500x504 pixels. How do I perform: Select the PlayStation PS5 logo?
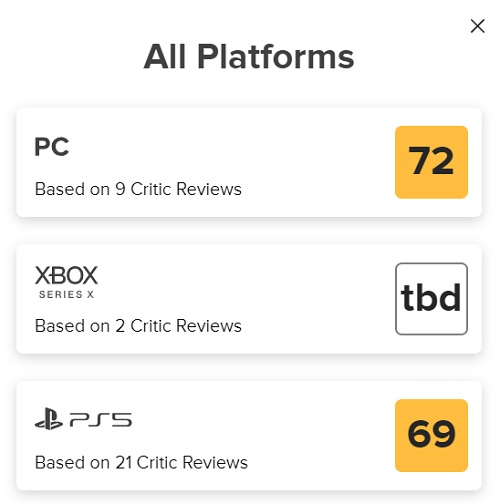(83, 419)
